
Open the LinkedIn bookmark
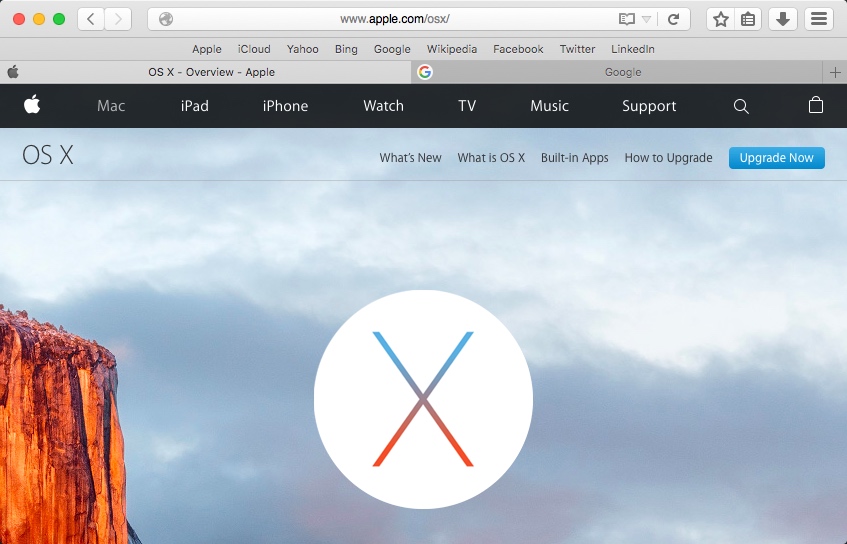tap(633, 49)
